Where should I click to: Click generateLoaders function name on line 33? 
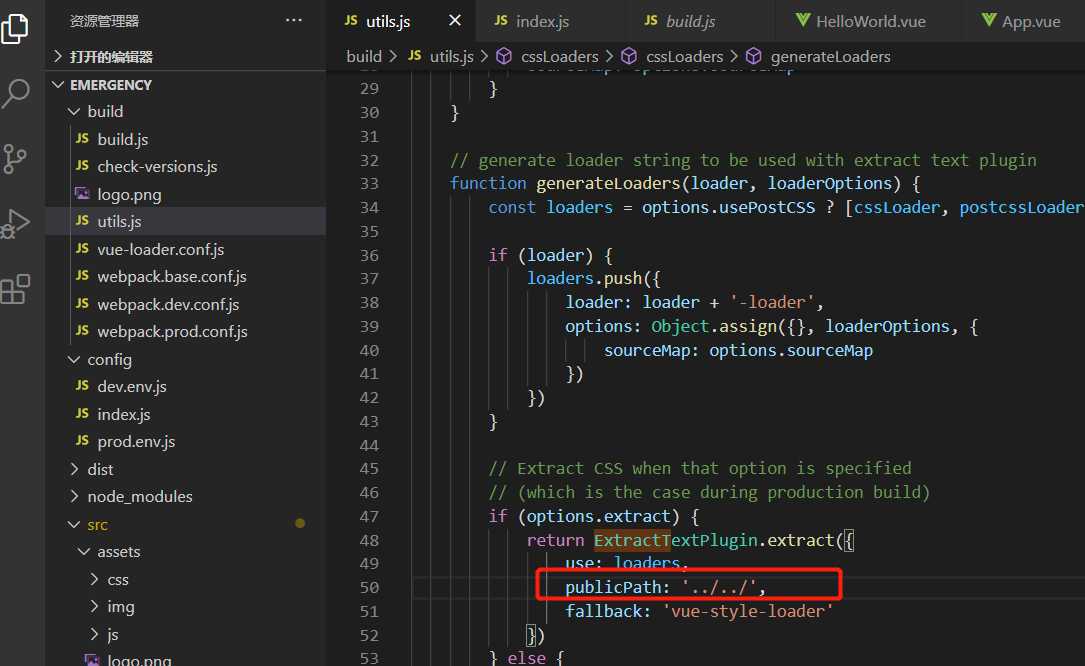coord(608,183)
